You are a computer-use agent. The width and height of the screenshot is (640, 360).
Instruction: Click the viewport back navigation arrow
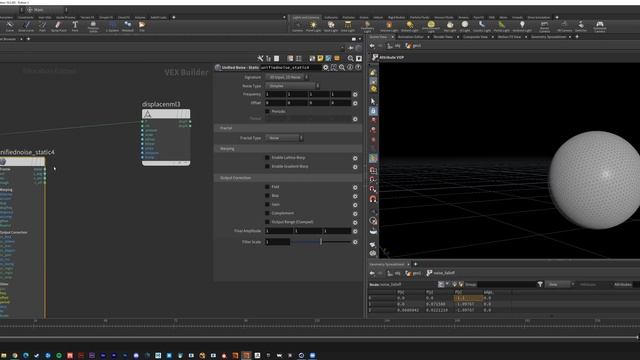pyautogui.click(x=372, y=46)
